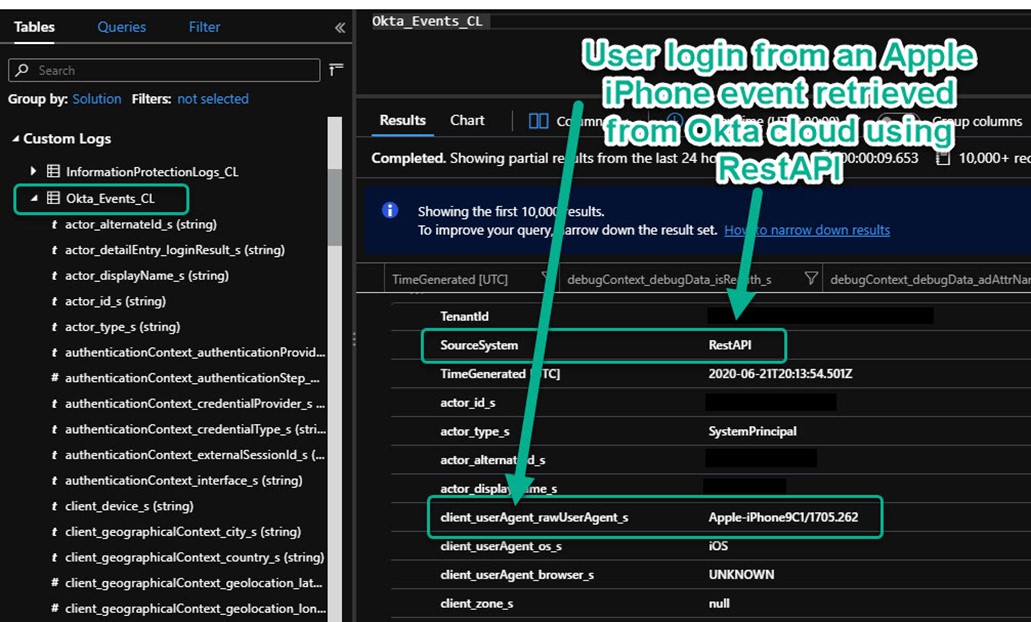Collapse the Custom Logs group

pyautogui.click(x=15, y=139)
